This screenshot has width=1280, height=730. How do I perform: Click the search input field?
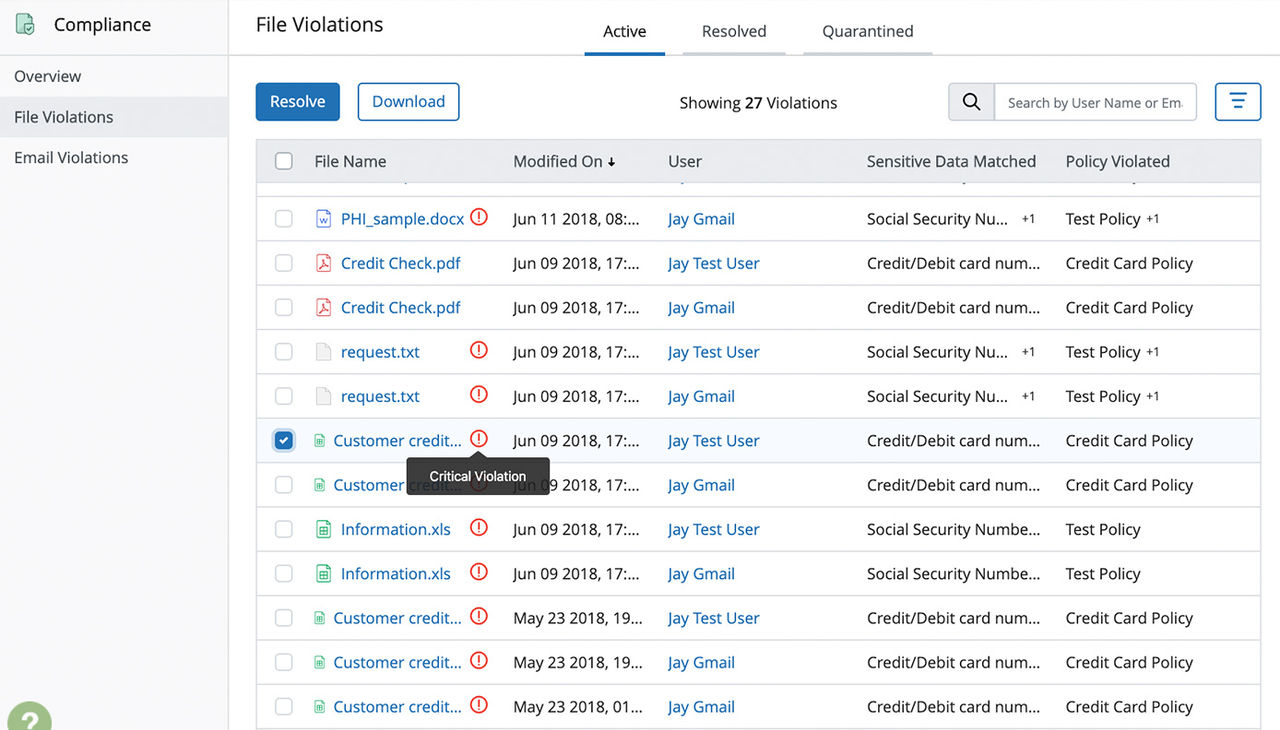(x=1095, y=101)
